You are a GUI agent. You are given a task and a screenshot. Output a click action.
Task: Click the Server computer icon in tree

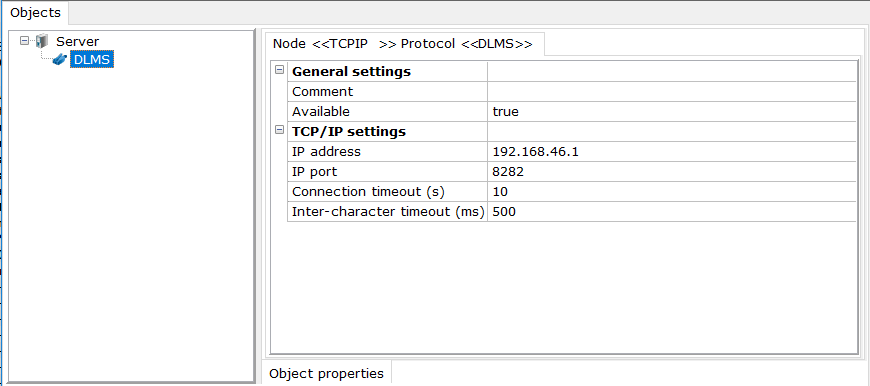click(x=42, y=42)
